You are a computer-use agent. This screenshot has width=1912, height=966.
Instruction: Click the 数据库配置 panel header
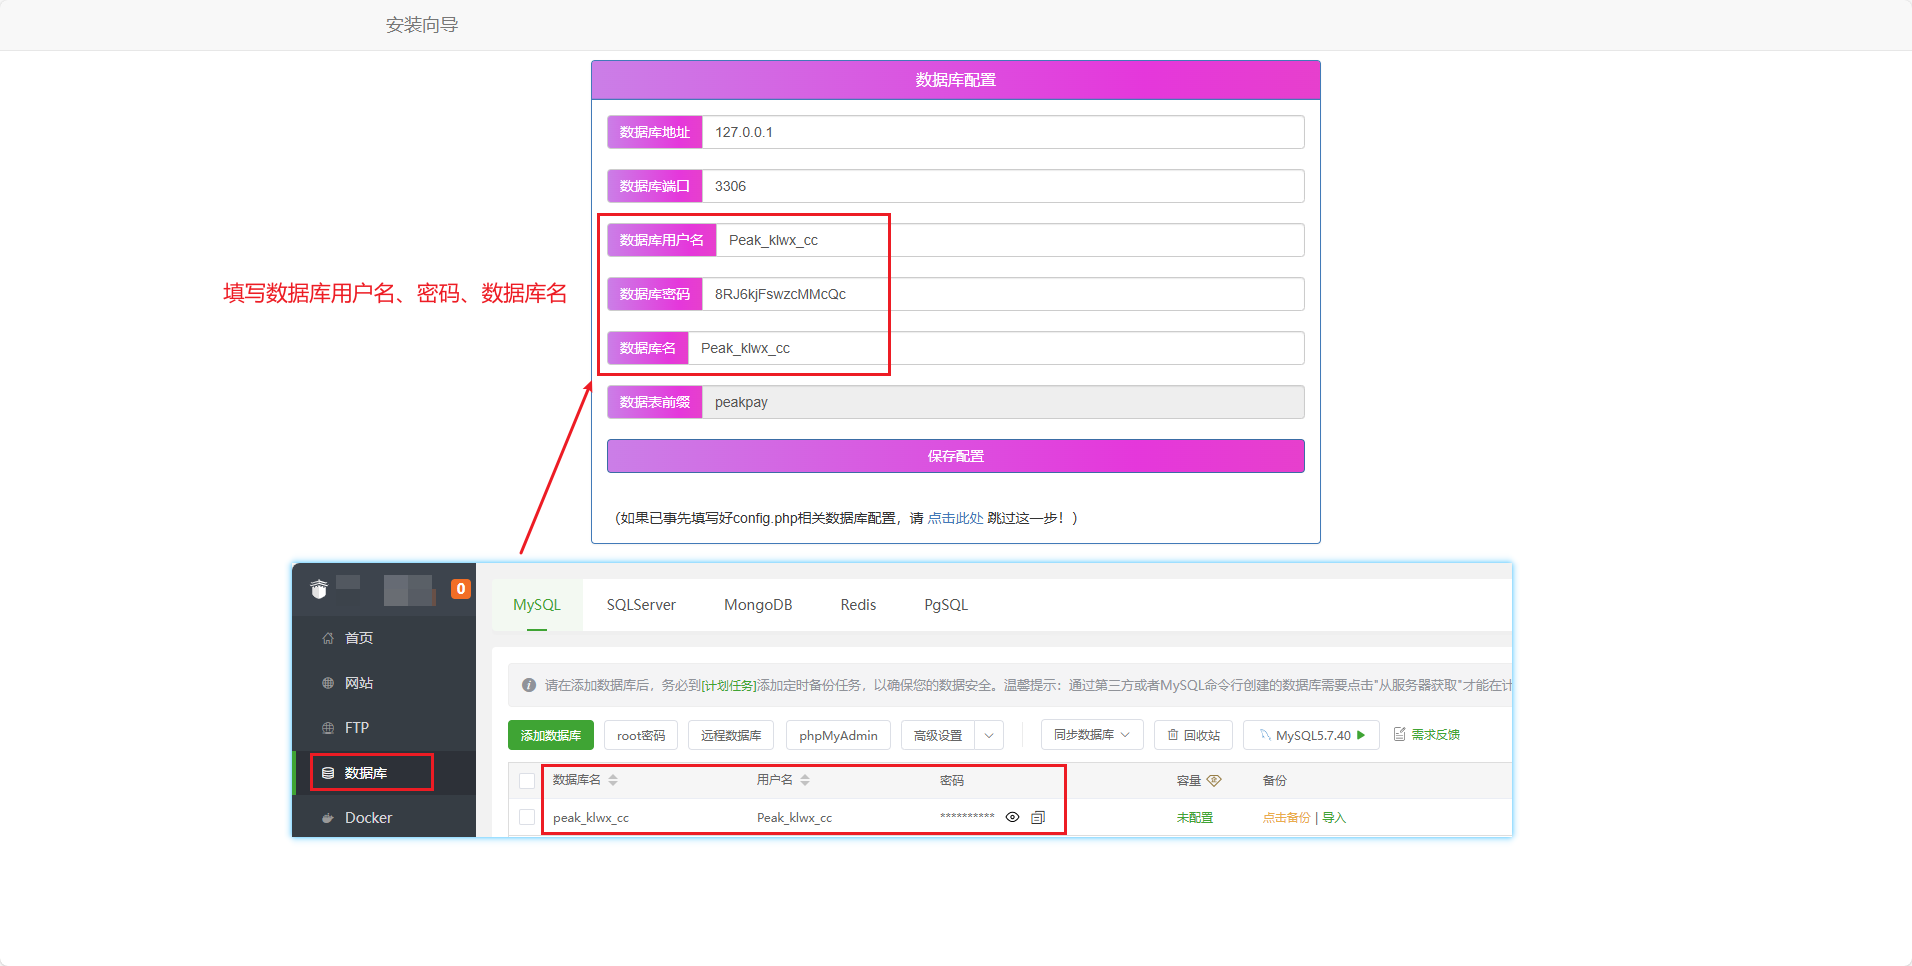(955, 80)
